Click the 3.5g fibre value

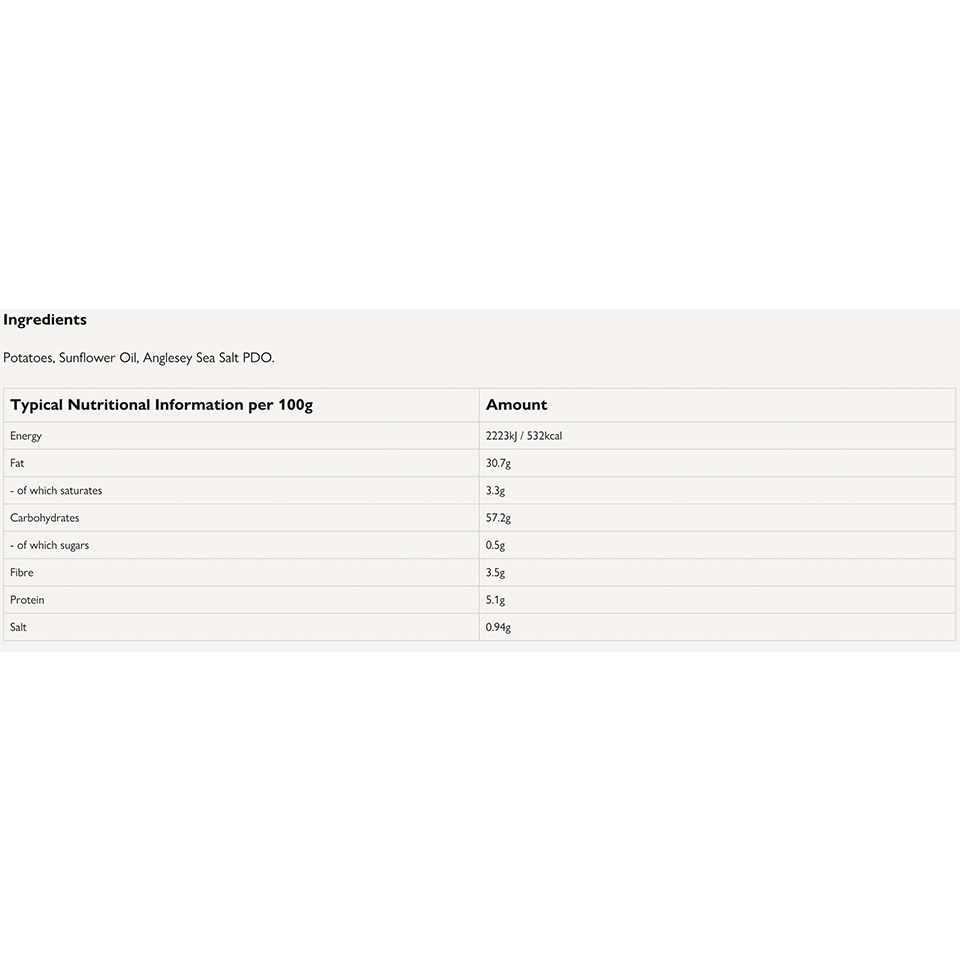point(495,573)
